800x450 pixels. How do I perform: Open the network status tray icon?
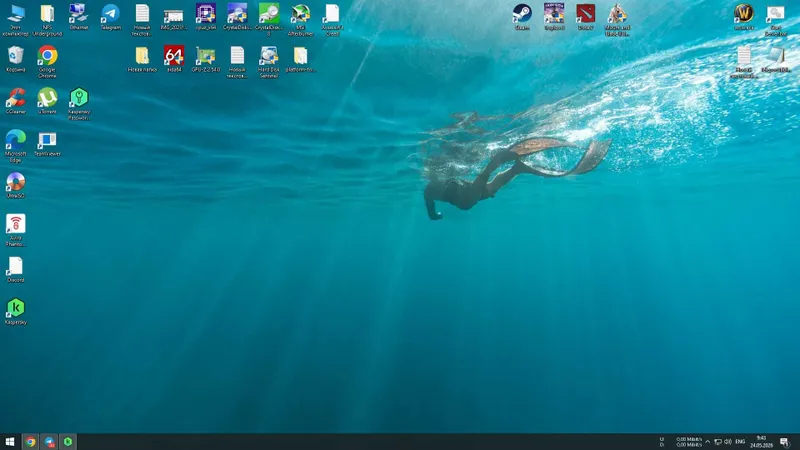coord(717,442)
